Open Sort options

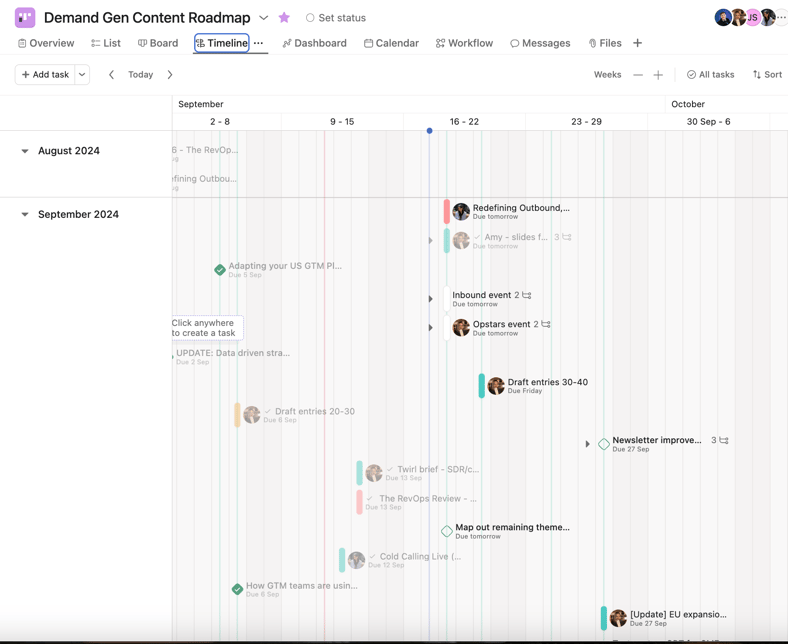point(767,74)
